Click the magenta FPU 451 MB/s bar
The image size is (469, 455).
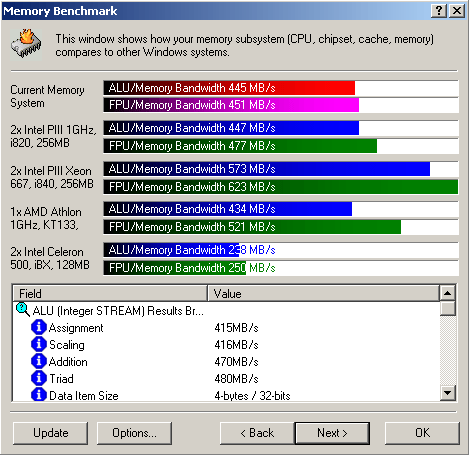231,105
